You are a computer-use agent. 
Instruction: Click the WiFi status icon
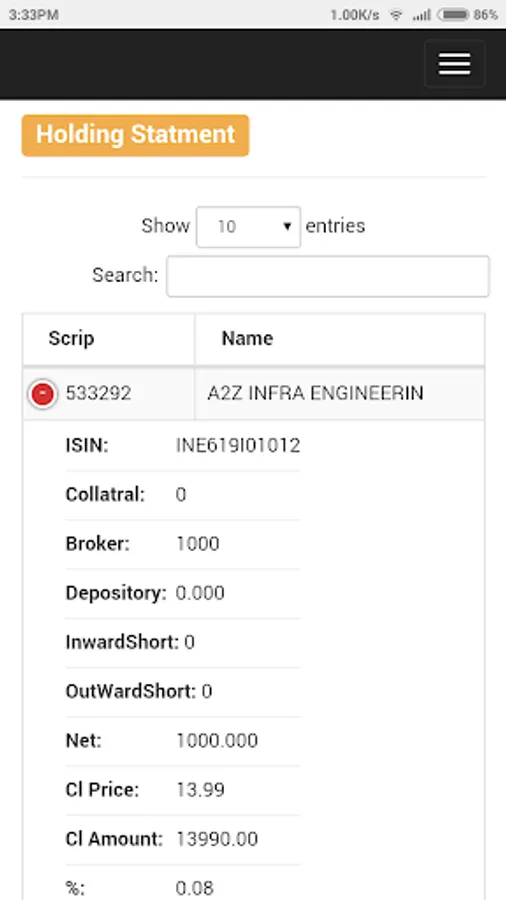click(396, 15)
